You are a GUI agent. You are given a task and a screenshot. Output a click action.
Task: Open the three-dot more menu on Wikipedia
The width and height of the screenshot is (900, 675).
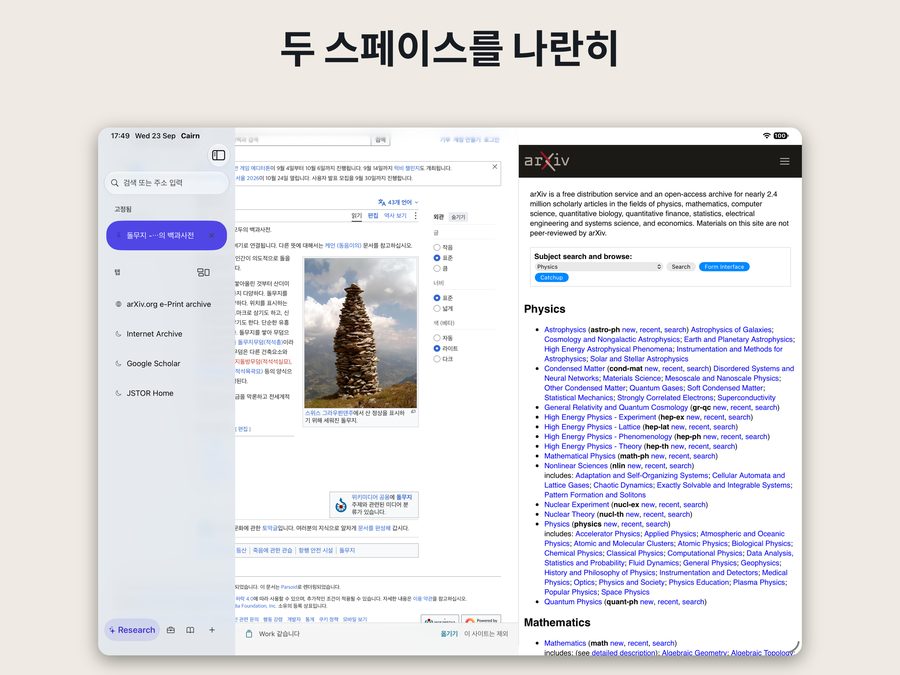pos(416,216)
